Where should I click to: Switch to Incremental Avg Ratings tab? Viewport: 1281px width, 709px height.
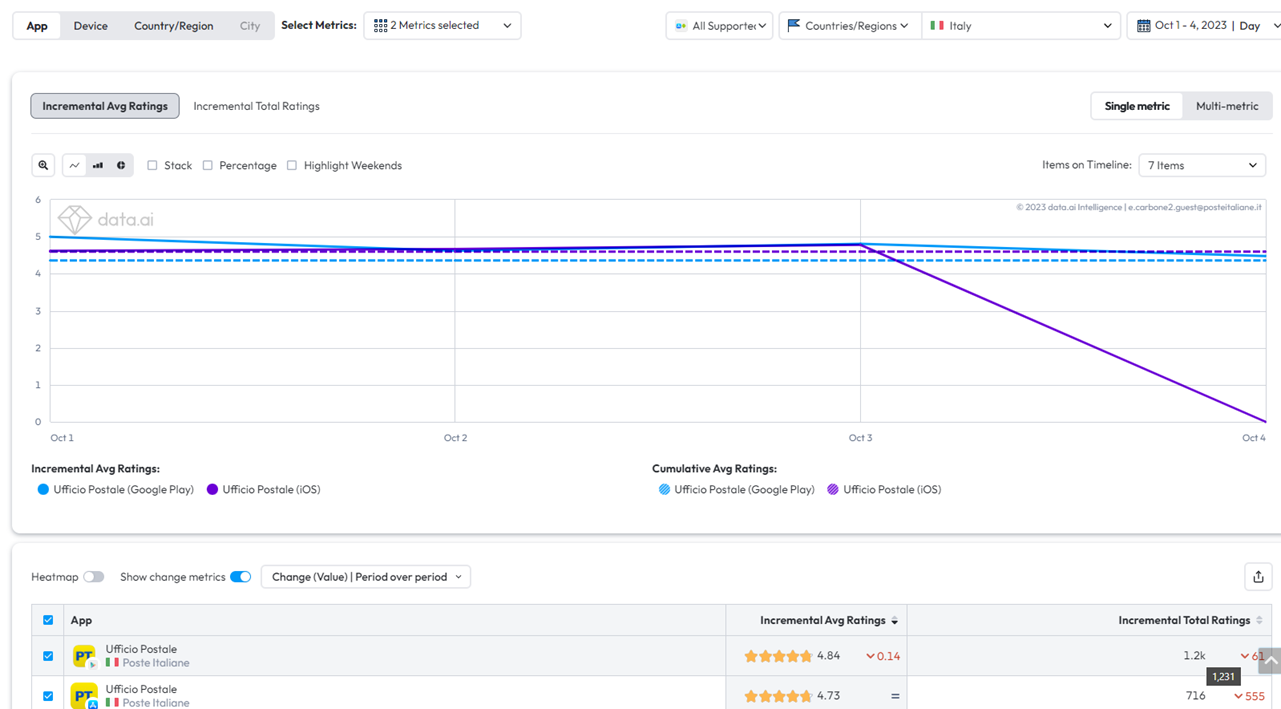tap(105, 106)
